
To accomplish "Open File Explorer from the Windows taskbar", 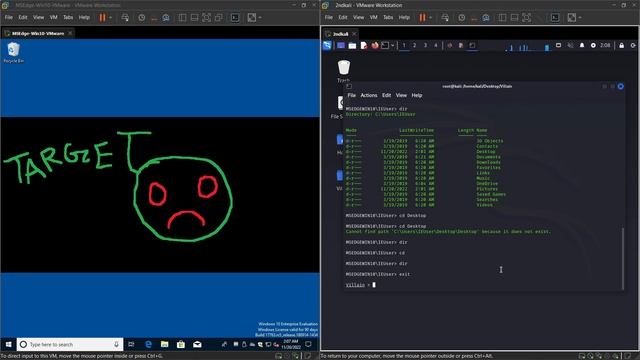I will coord(164,344).
